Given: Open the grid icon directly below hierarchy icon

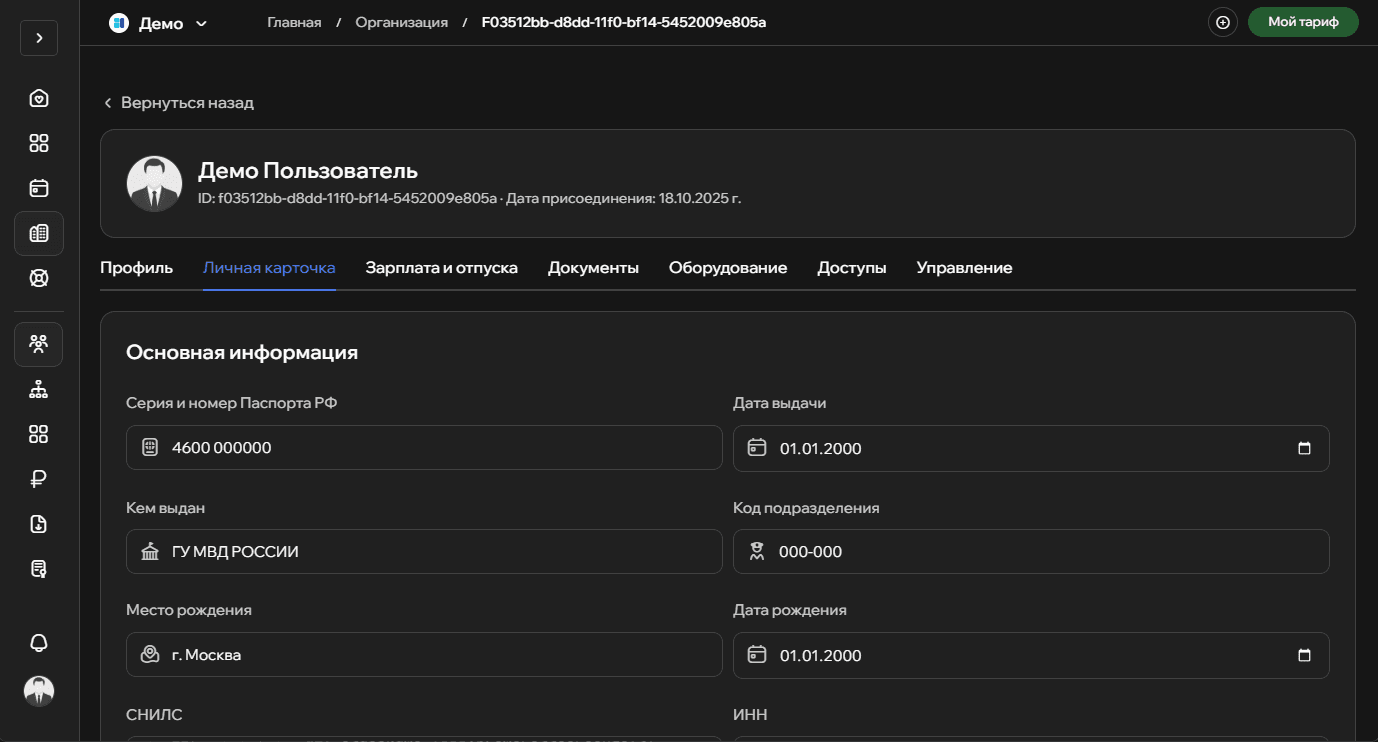Looking at the screenshot, I should [39, 434].
